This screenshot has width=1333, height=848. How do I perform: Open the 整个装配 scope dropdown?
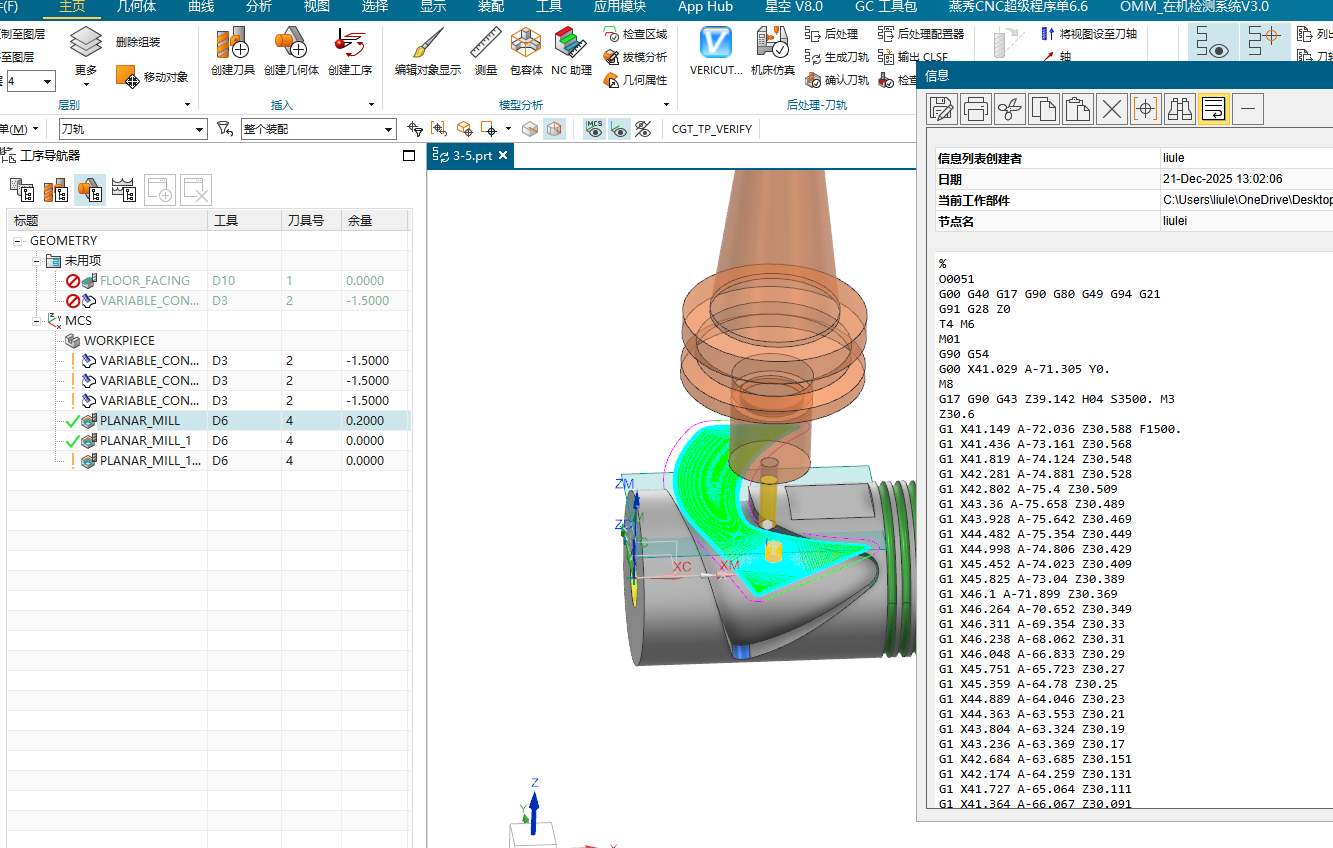click(x=389, y=130)
